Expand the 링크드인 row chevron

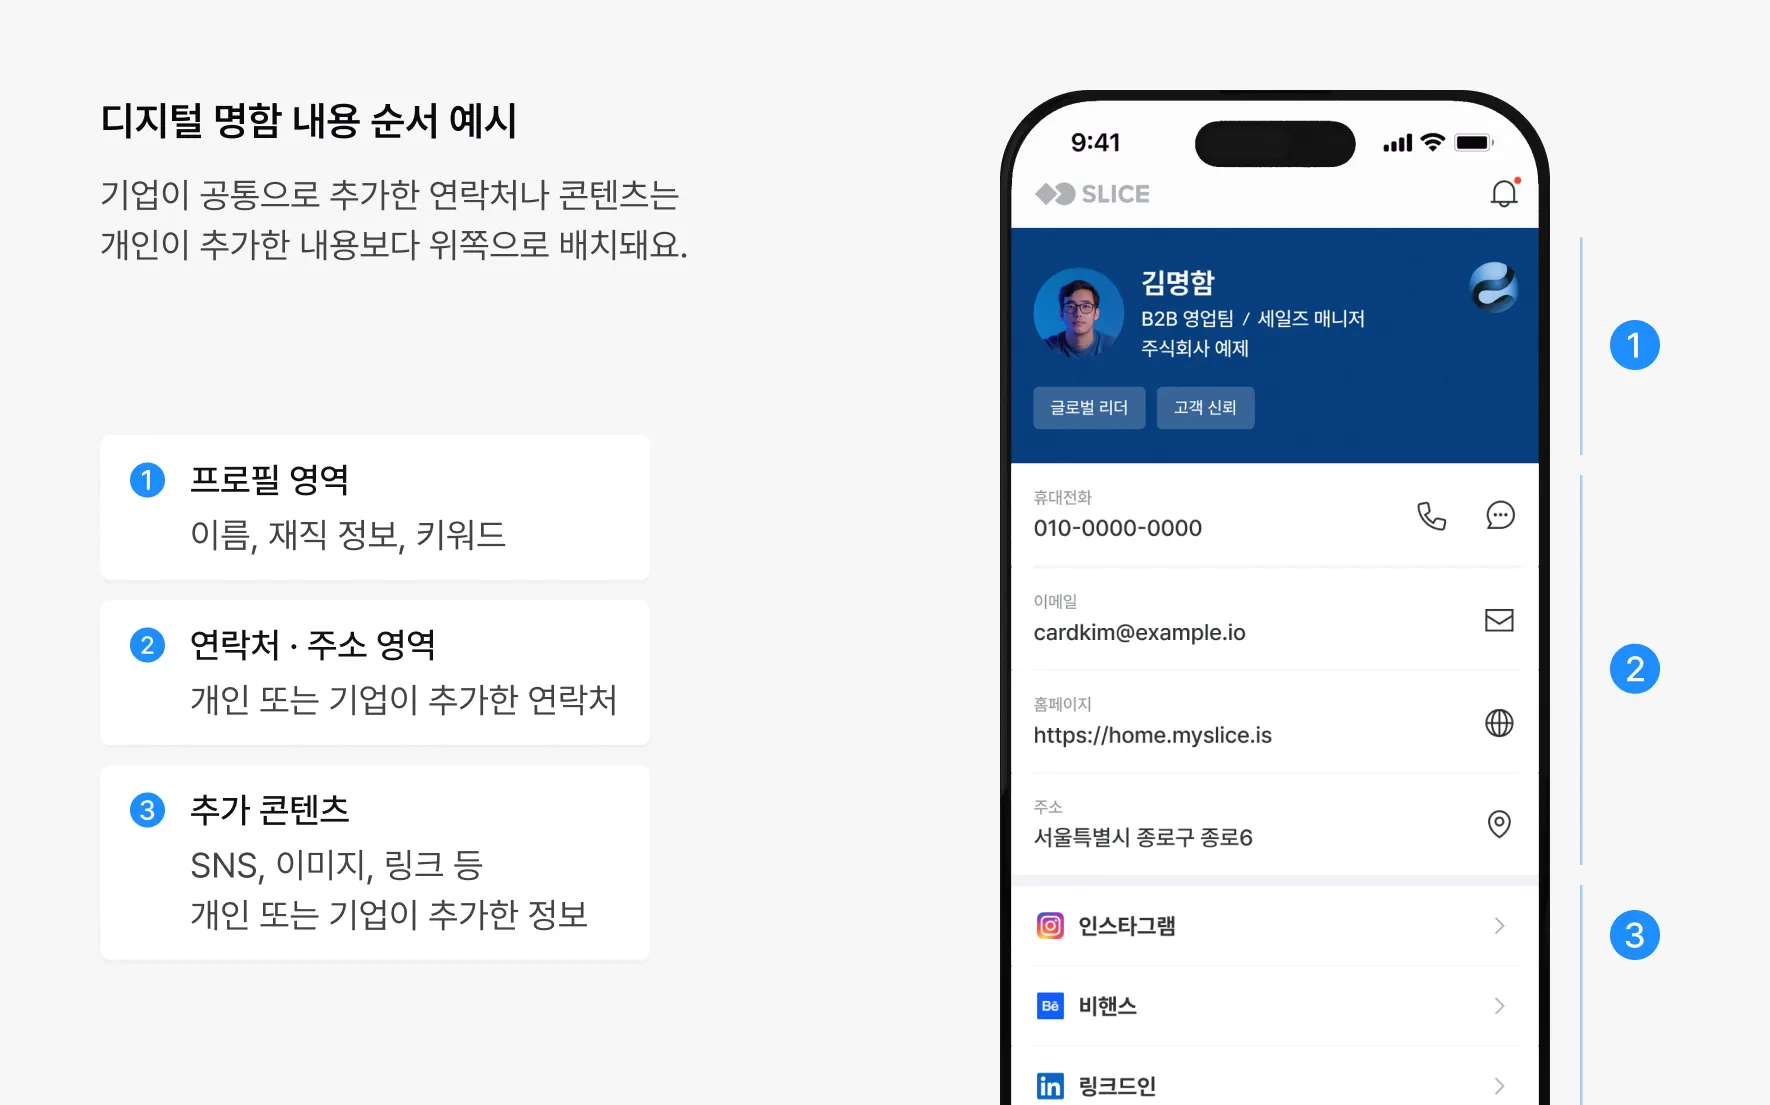(x=1499, y=1086)
